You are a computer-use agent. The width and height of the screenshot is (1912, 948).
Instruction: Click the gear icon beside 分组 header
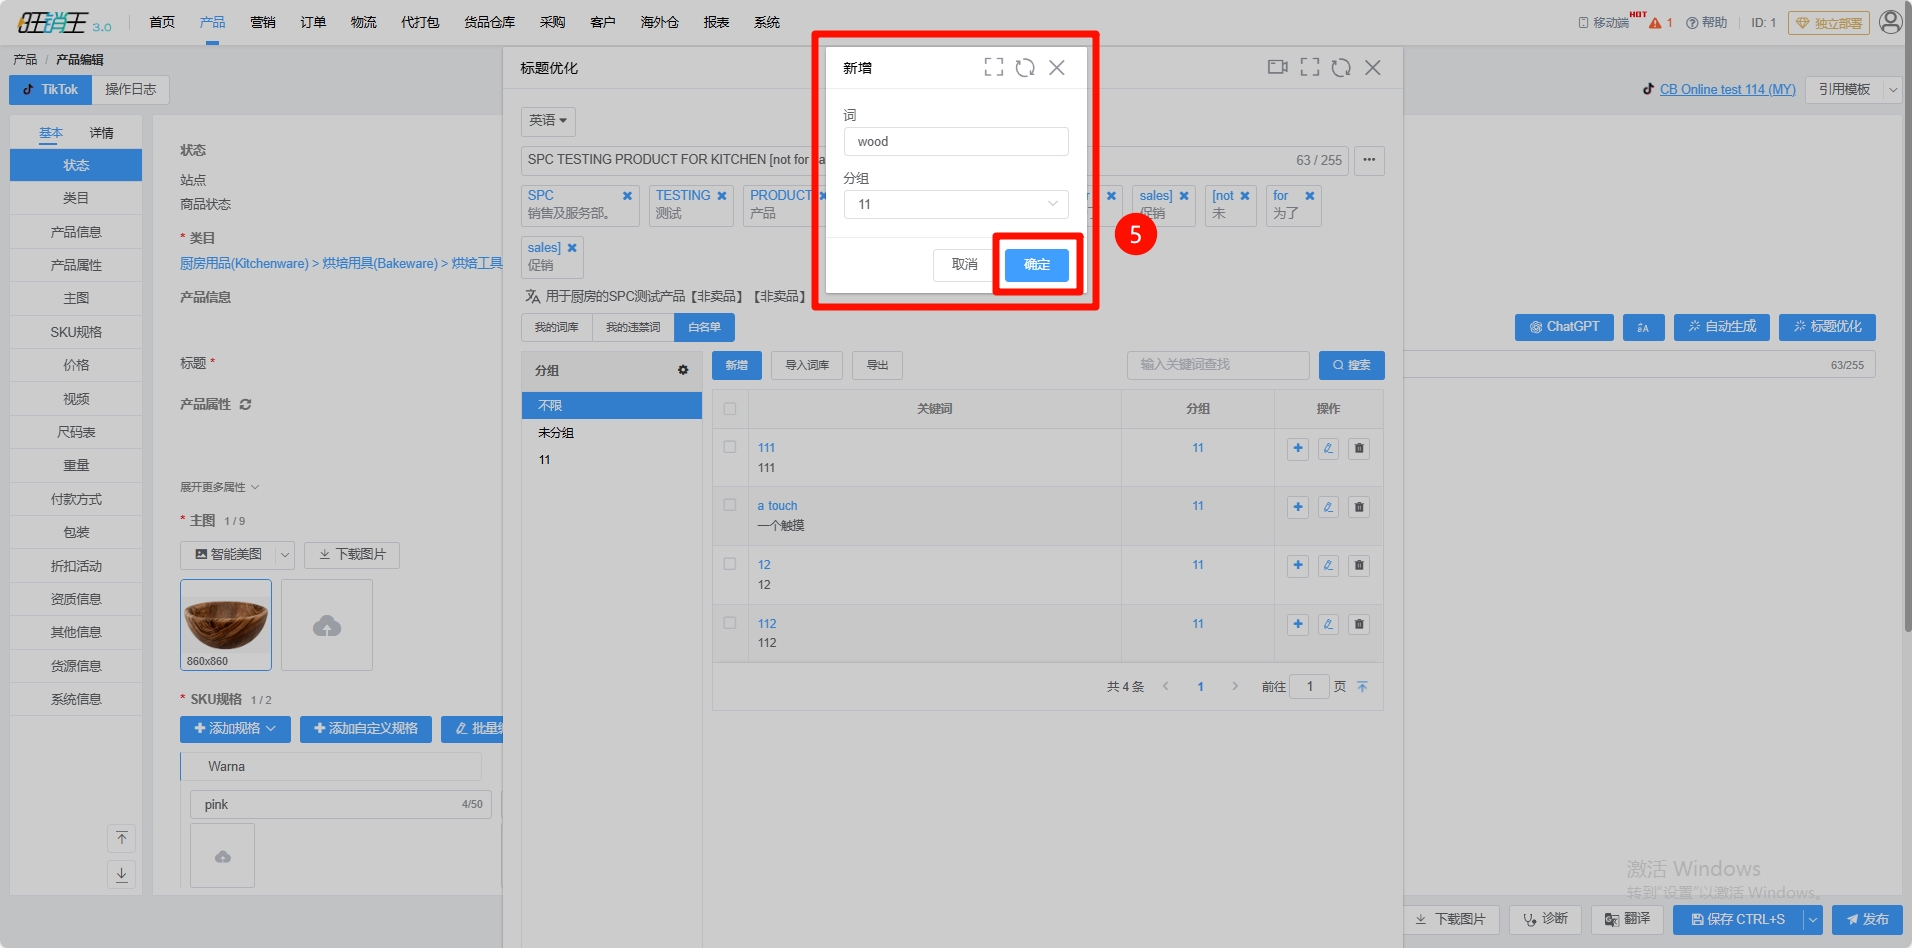click(683, 370)
